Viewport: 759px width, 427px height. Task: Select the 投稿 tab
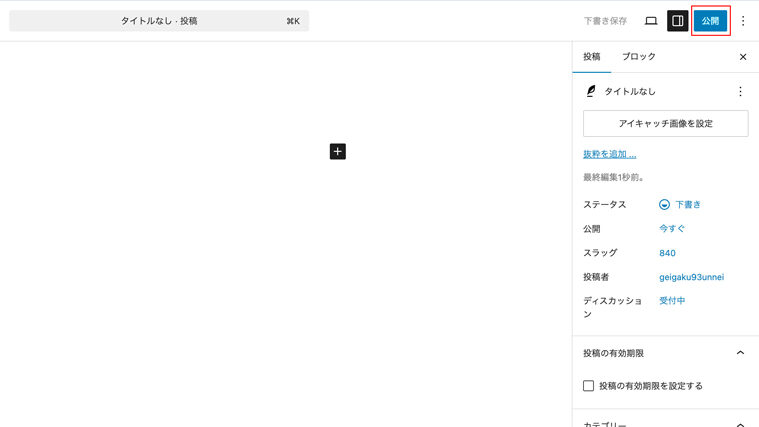point(592,57)
